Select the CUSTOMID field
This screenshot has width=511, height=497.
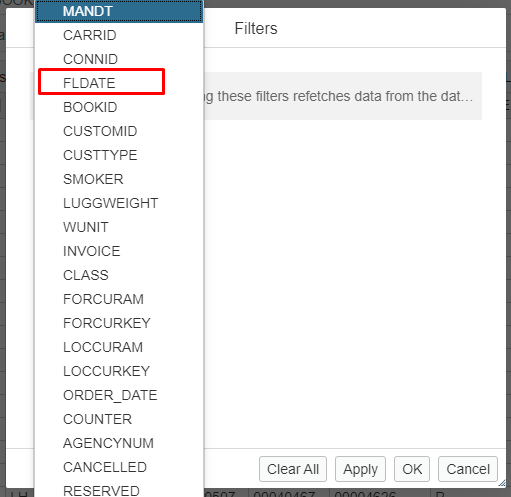point(119,131)
